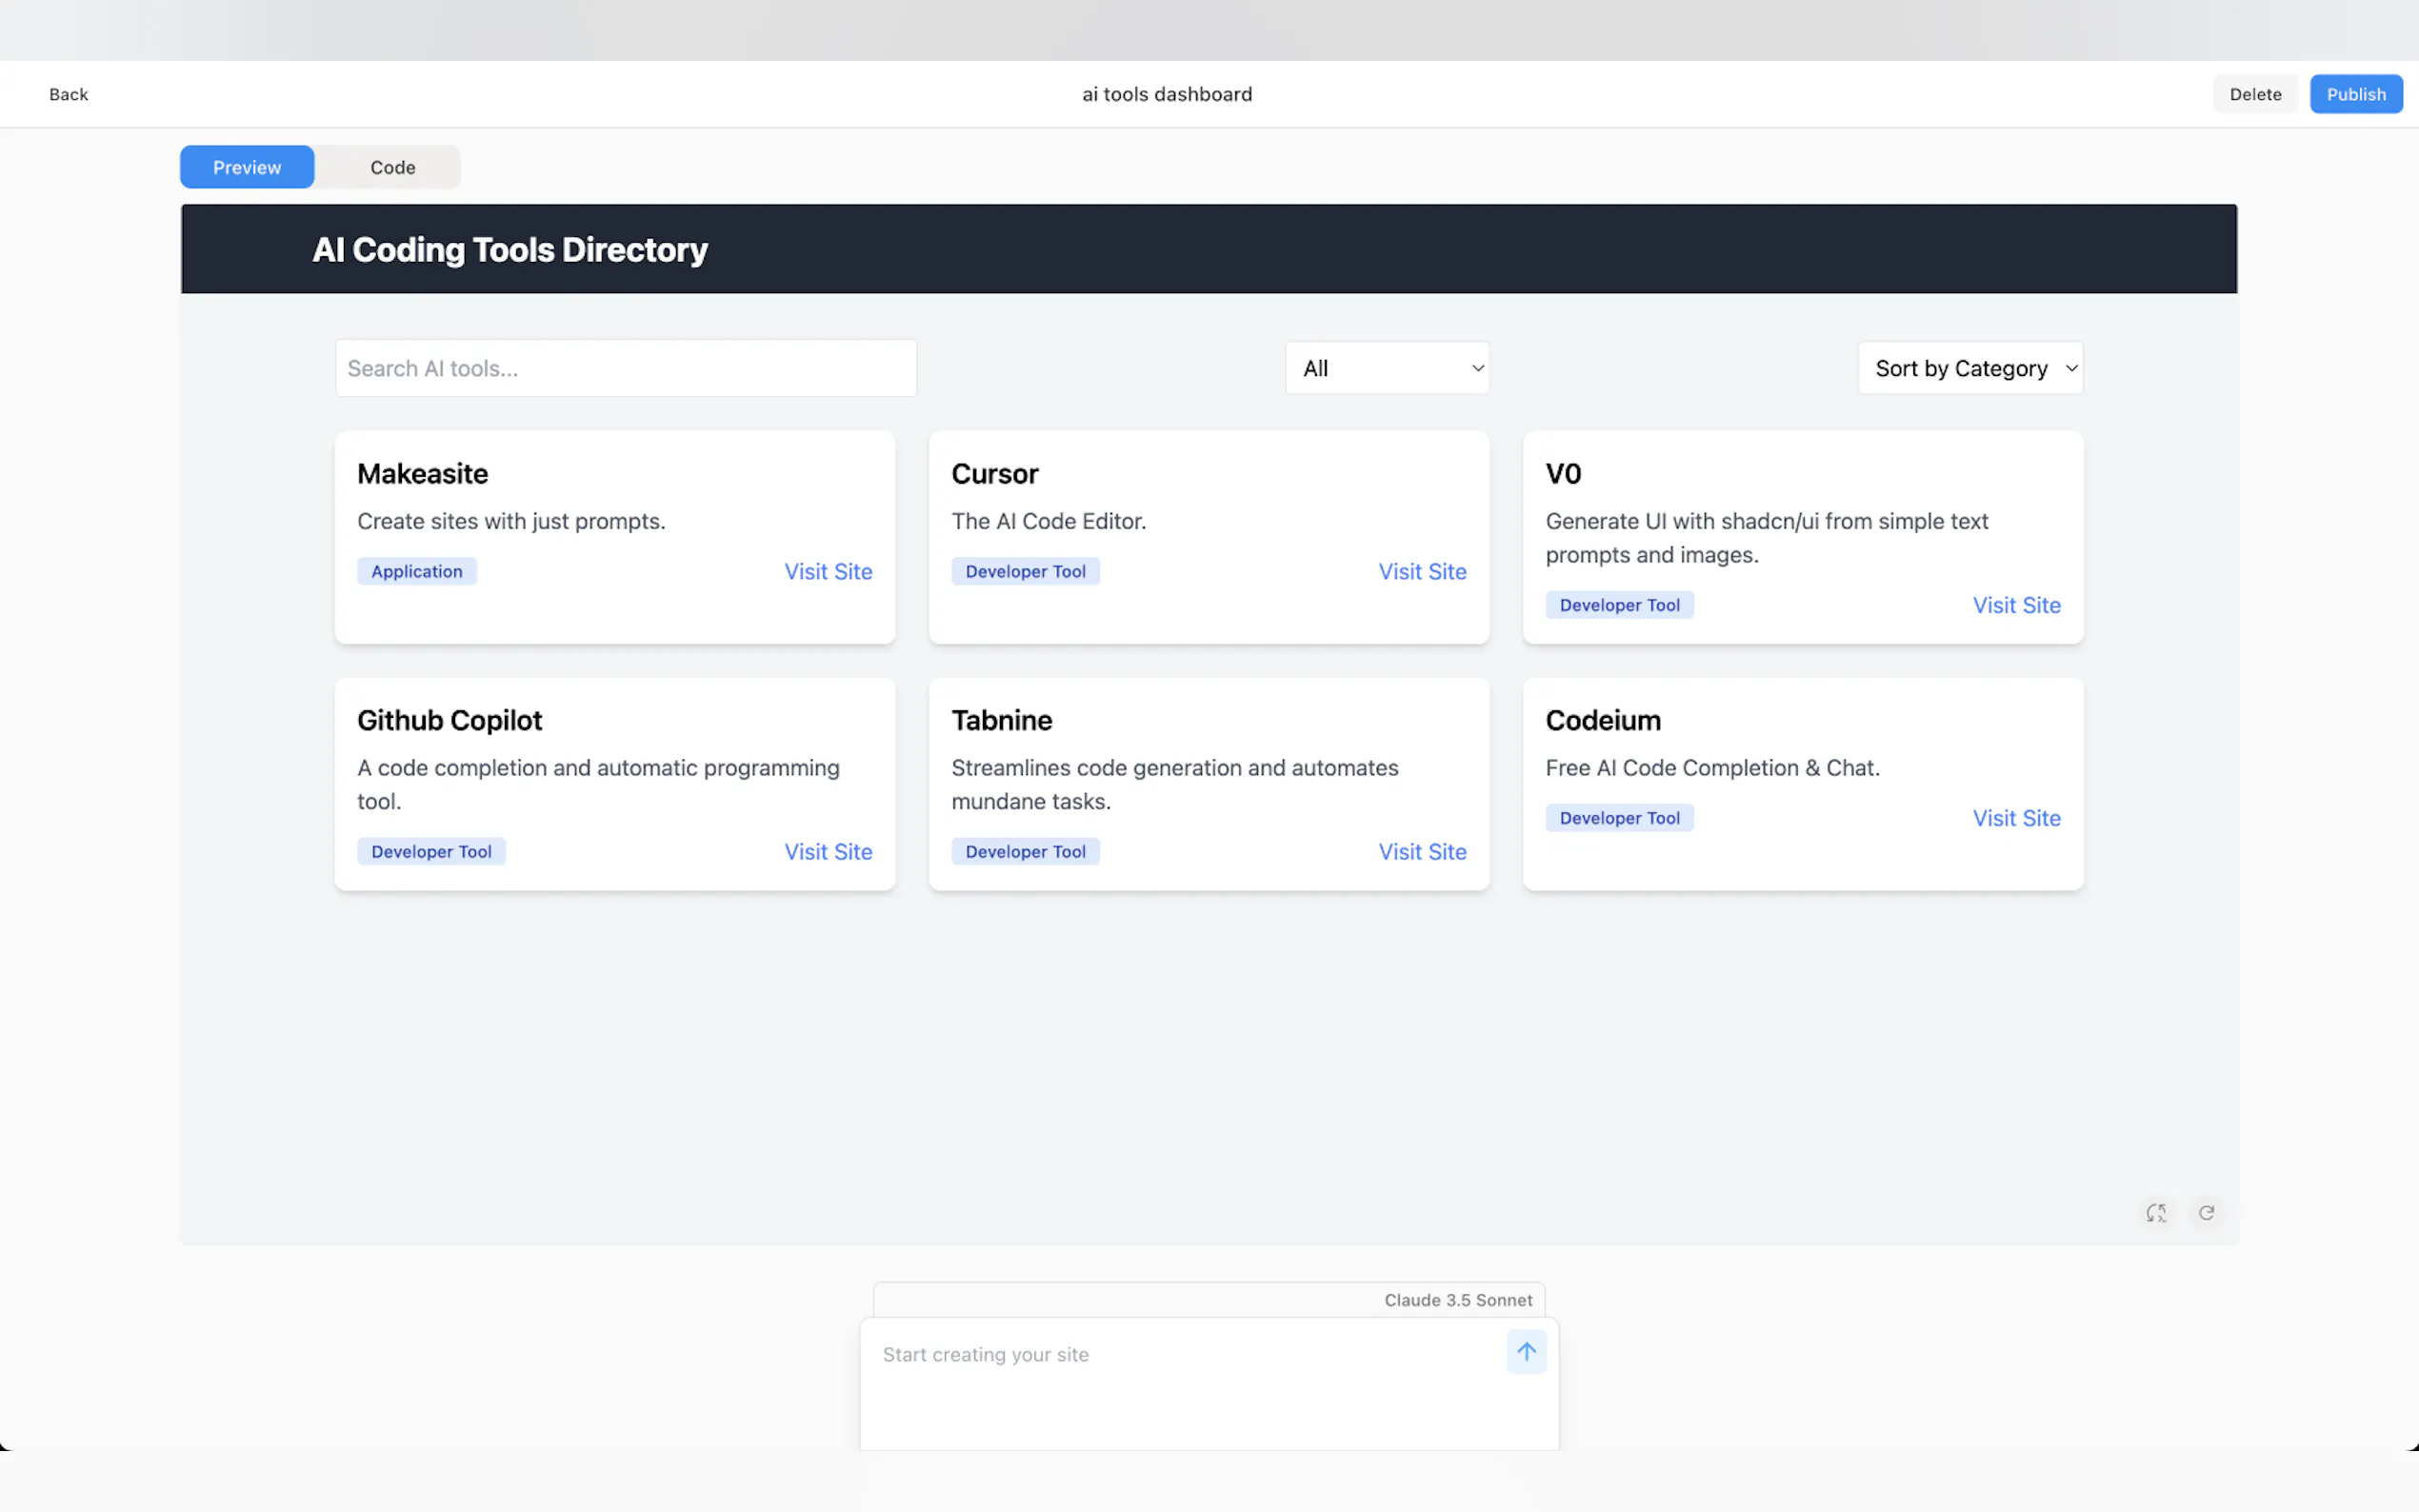
Task: Select the Preview tab
Action: click(x=247, y=167)
